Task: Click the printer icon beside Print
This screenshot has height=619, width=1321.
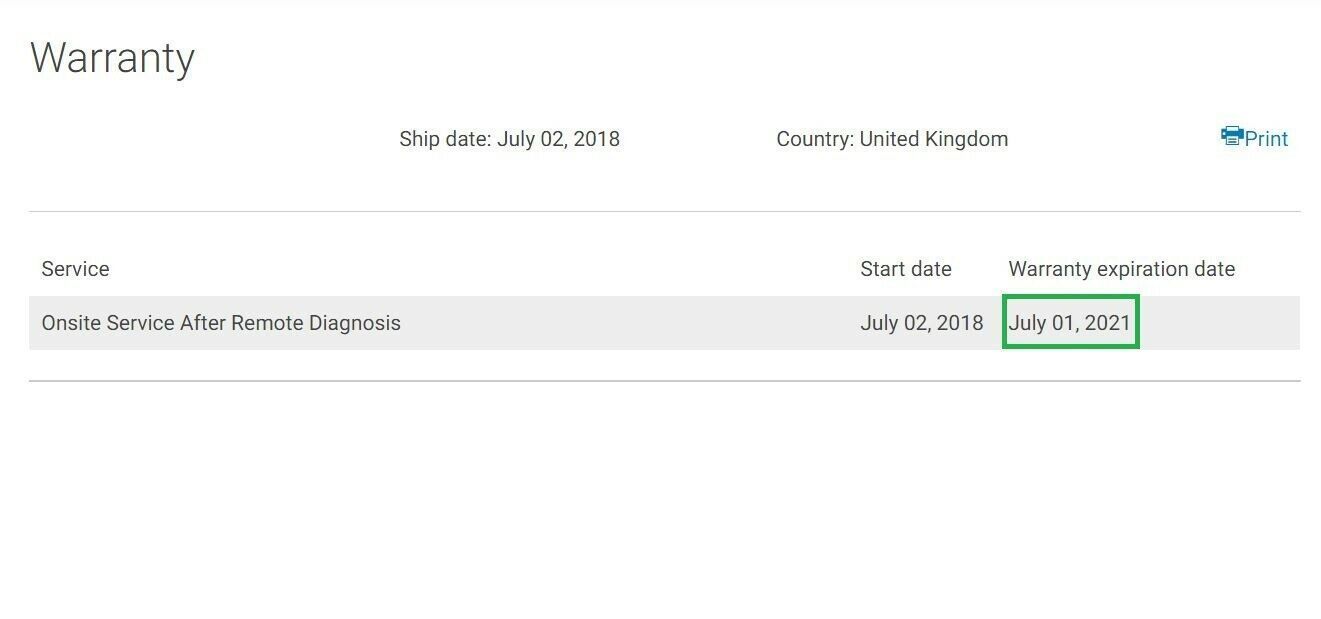Action: pos(1232,136)
